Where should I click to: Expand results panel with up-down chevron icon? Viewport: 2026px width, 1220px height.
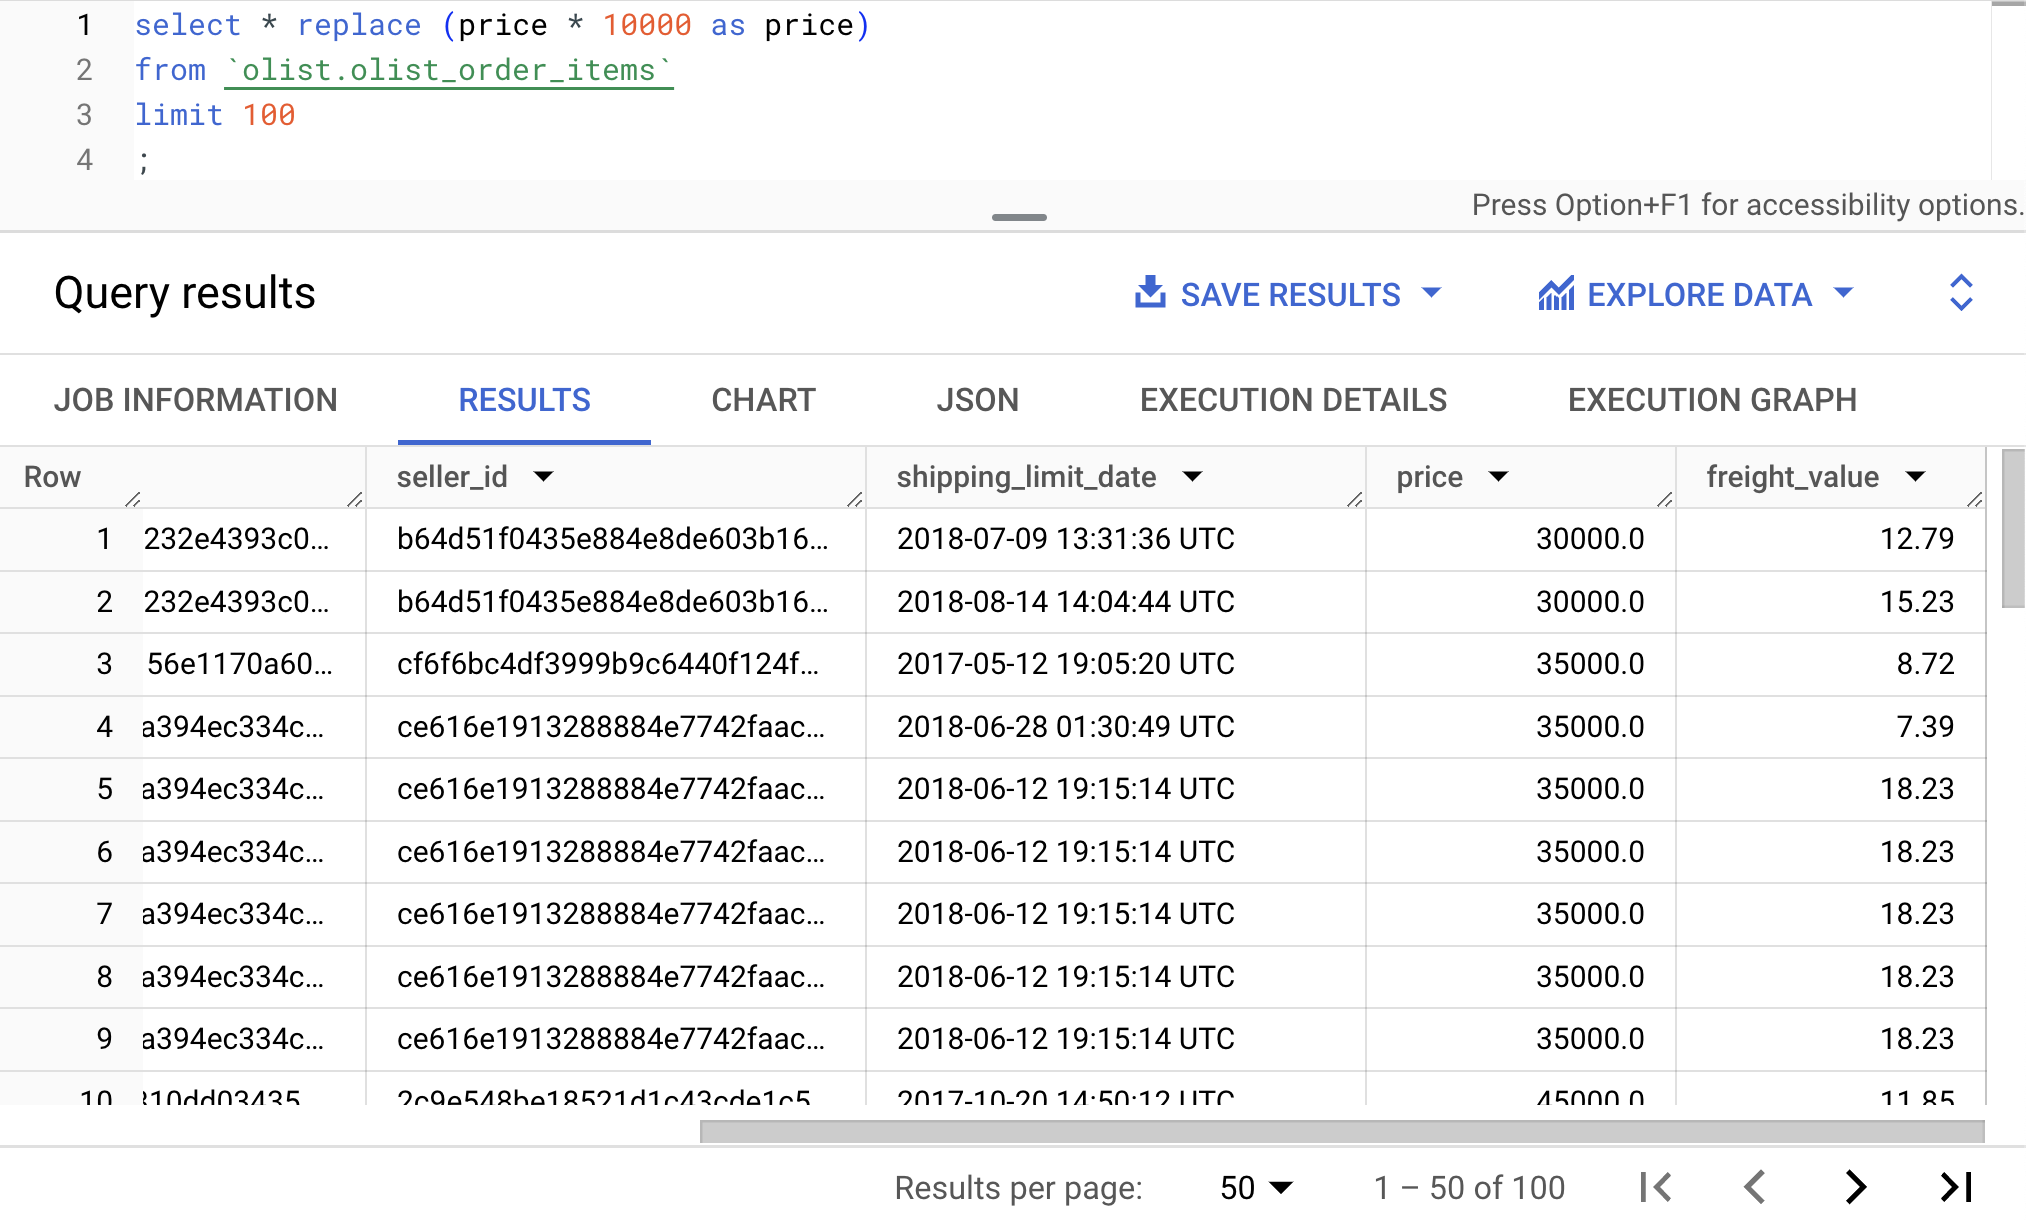1960,293
